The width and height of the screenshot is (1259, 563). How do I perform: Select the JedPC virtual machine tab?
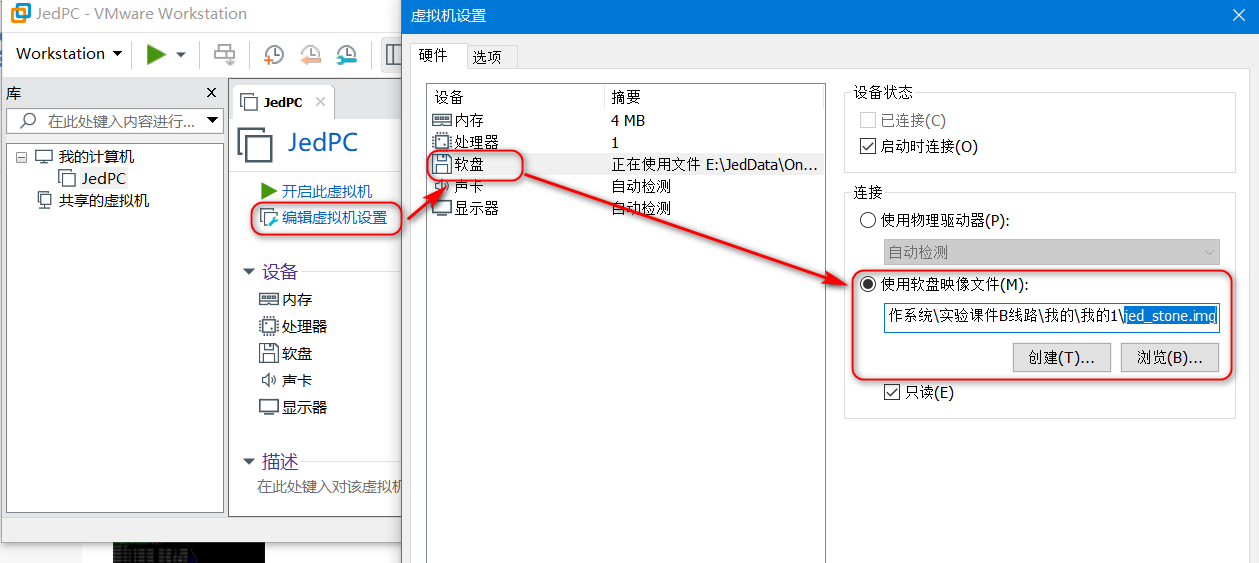pos(283,102)
